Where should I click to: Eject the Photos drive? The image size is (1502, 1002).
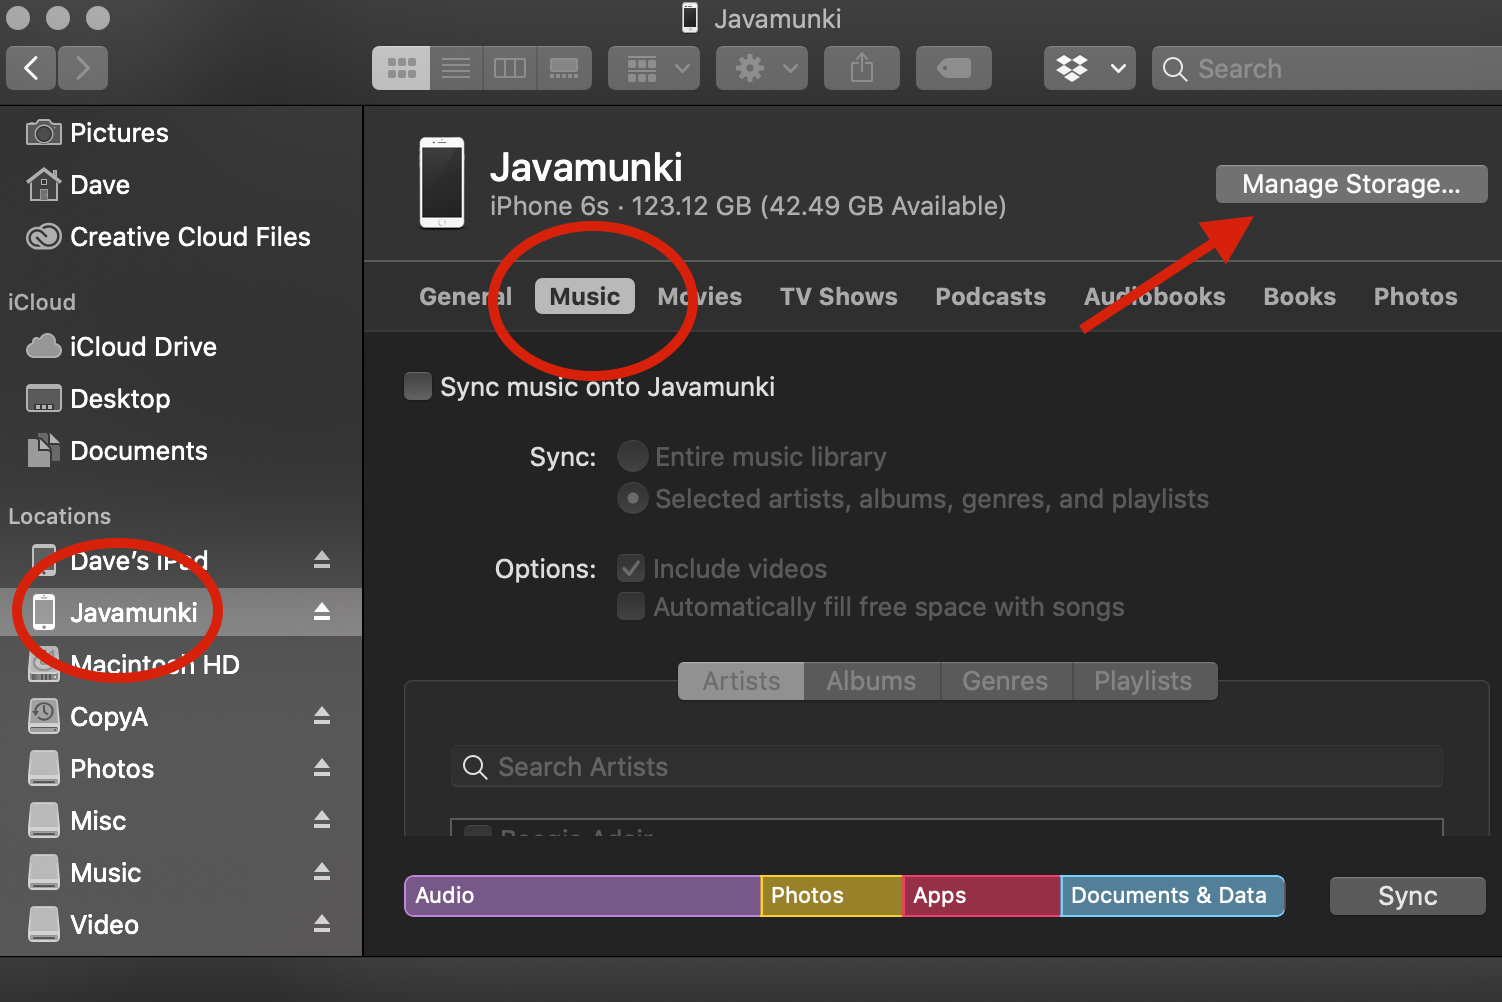coord(322,768)
